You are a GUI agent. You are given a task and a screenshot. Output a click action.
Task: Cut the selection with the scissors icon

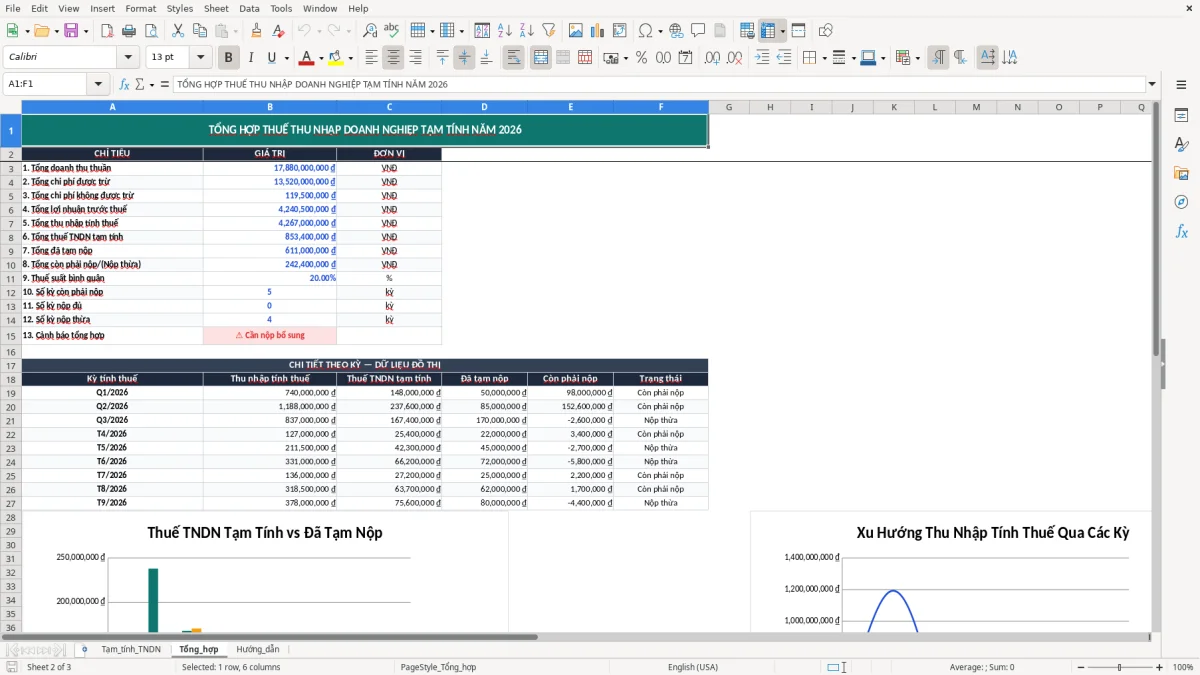[x=177, y=31]
